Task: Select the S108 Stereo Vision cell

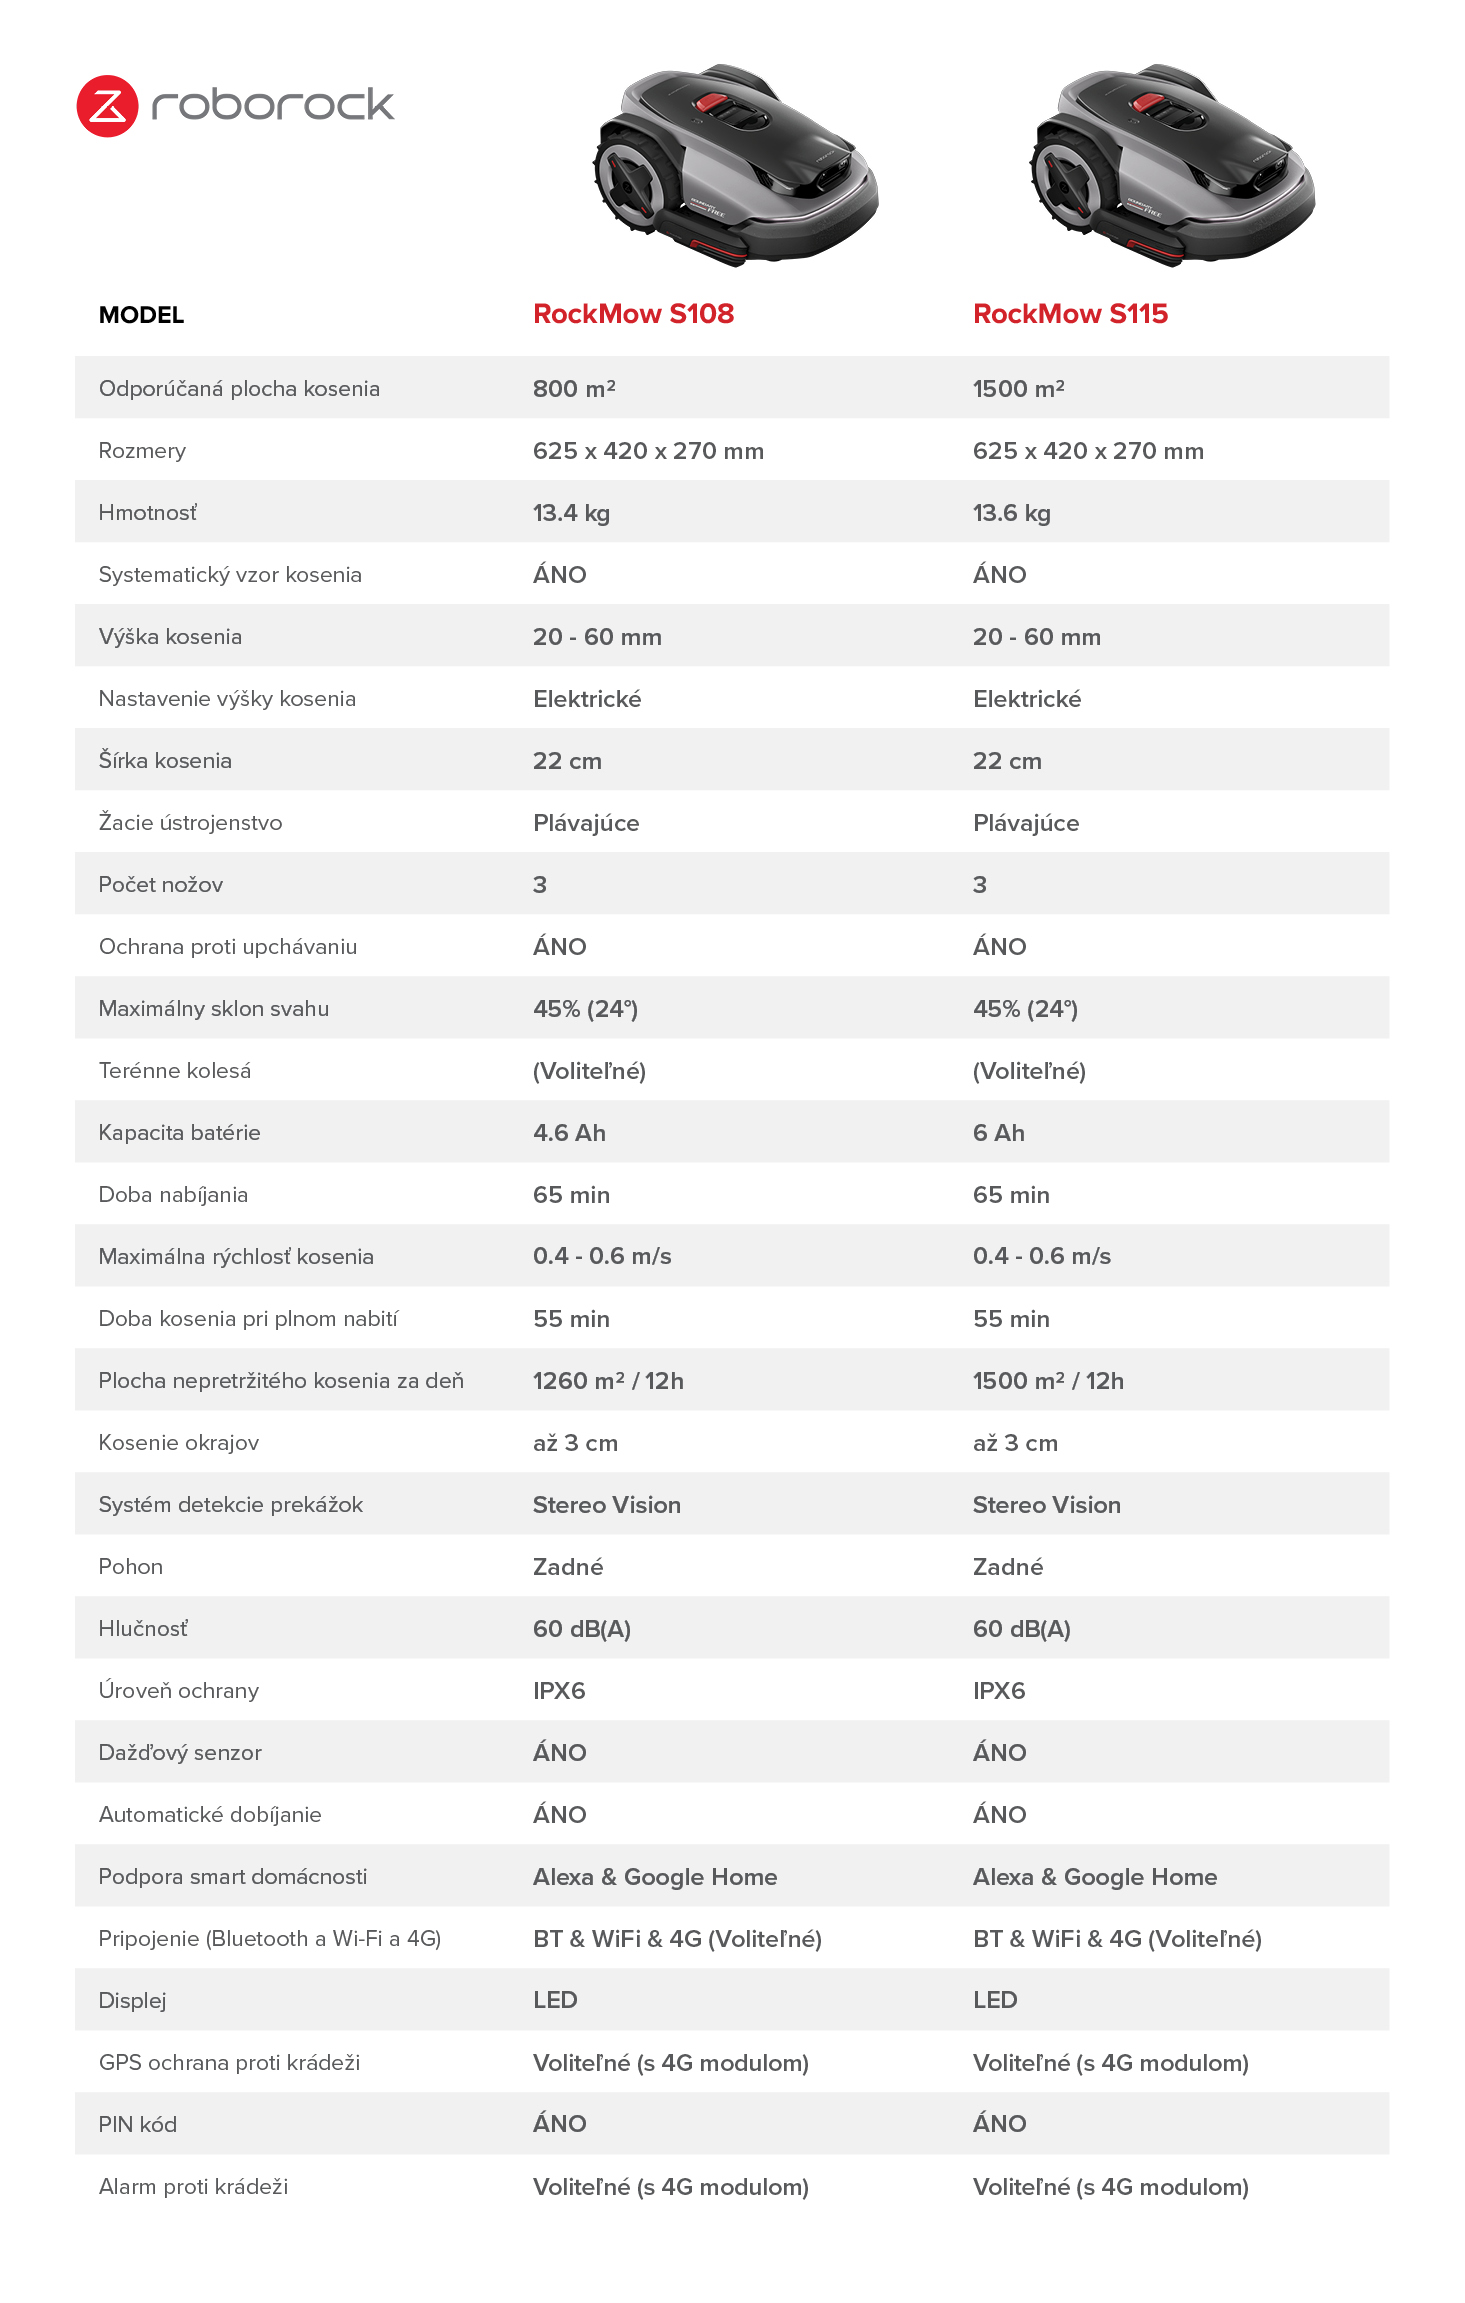Action: pos(606,1505)
